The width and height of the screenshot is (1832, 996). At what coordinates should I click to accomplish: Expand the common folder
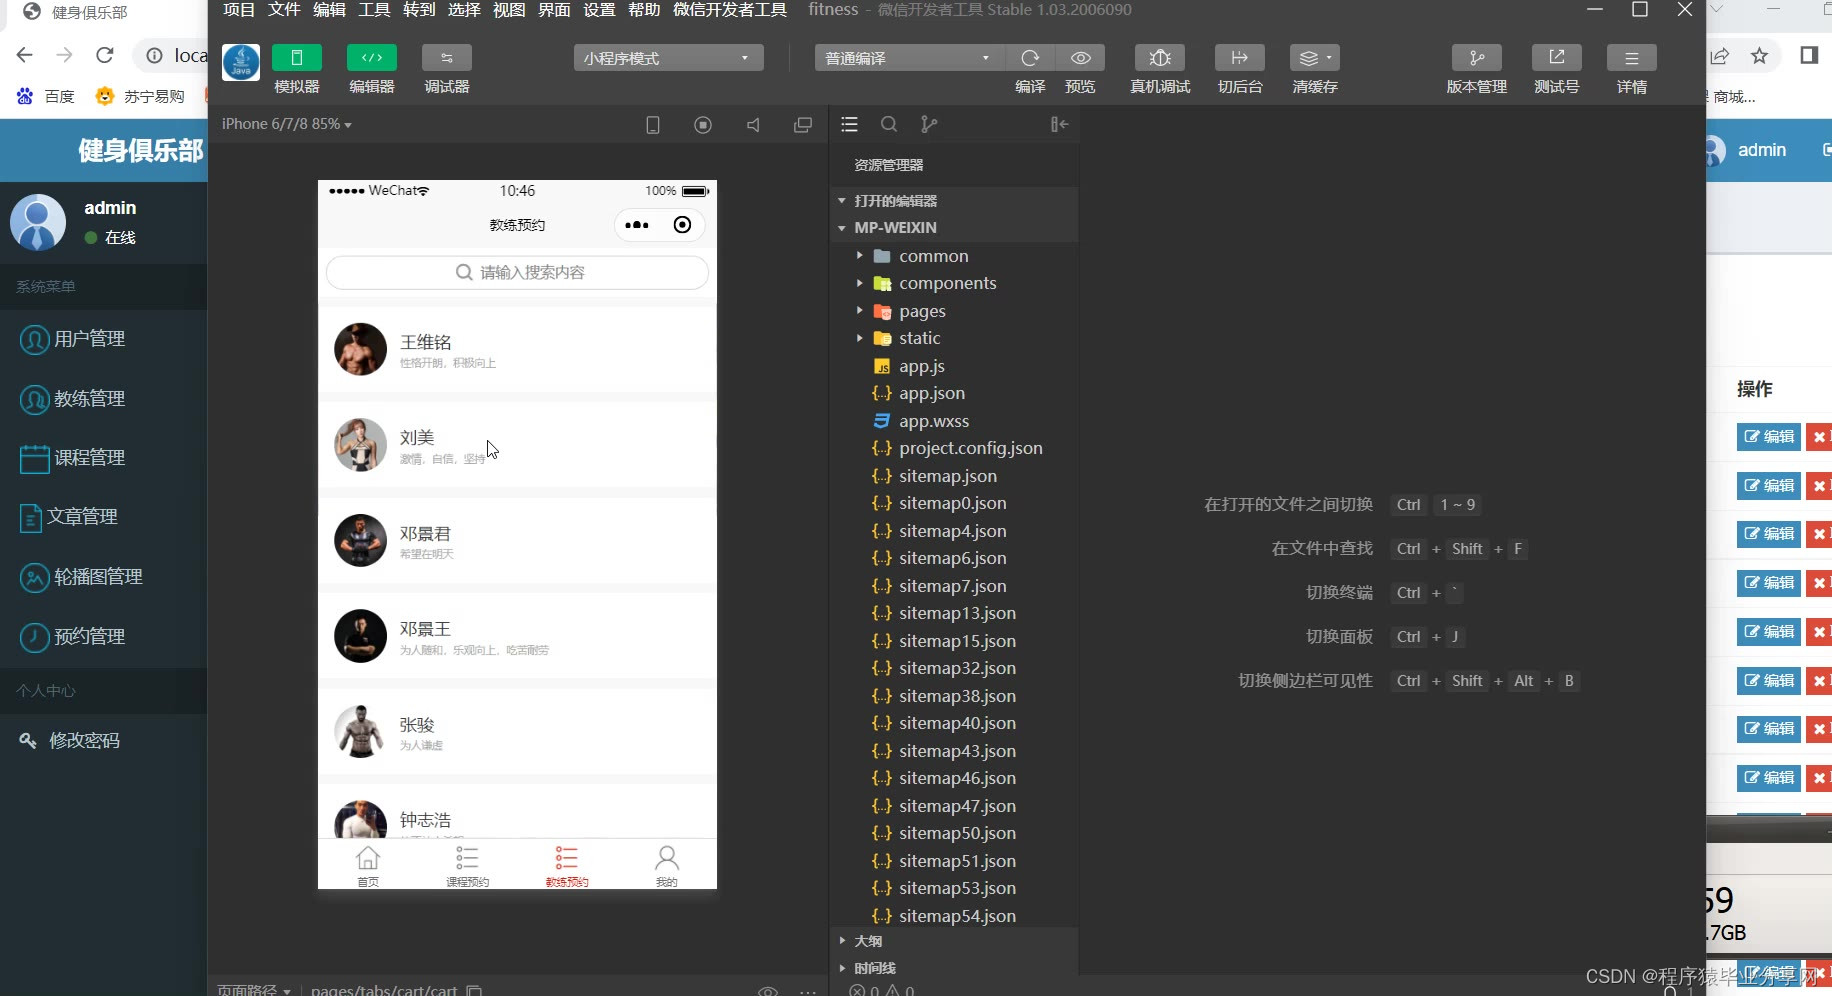954,256
